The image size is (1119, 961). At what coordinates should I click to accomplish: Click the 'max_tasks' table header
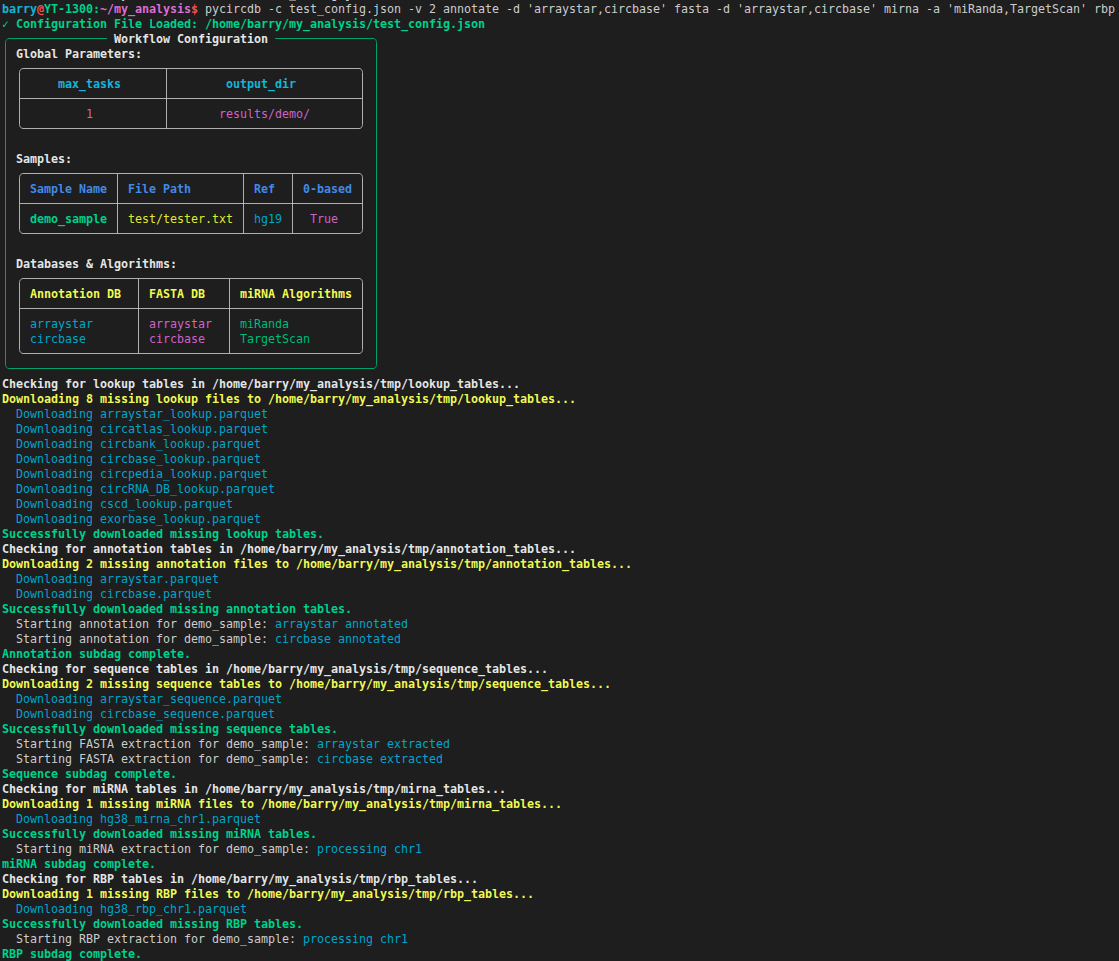coord(89,84)
